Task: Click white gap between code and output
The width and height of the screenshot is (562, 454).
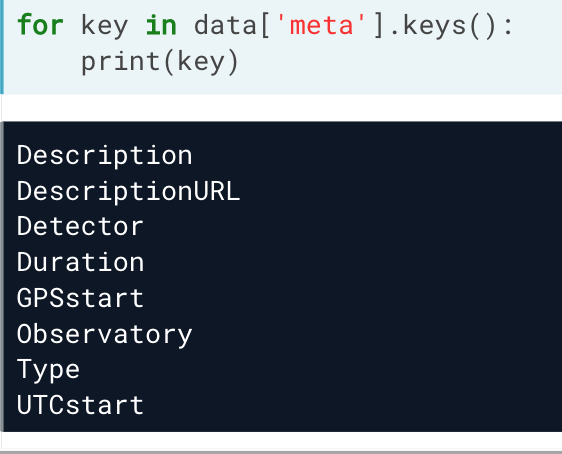Action: [282, 108]
